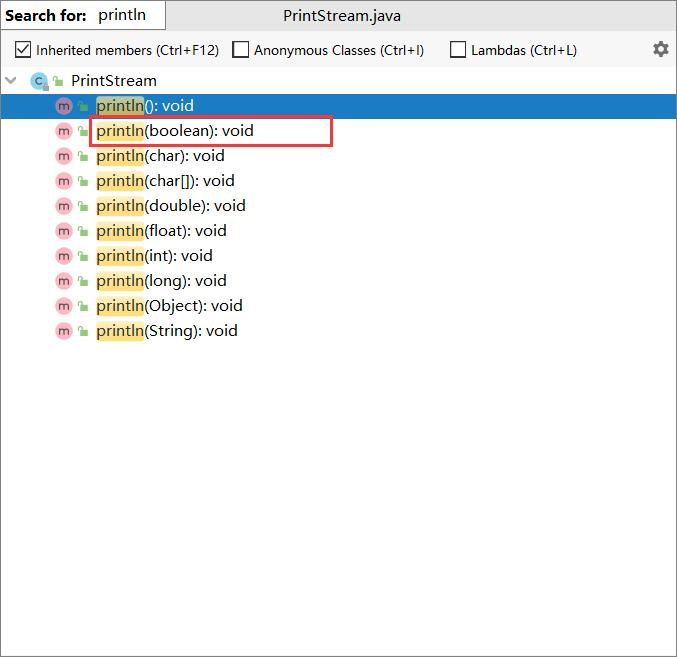Click method icon beside println(char[])
Screen dimensions: 677x657
pyautogui.click(x=64, y=181)
